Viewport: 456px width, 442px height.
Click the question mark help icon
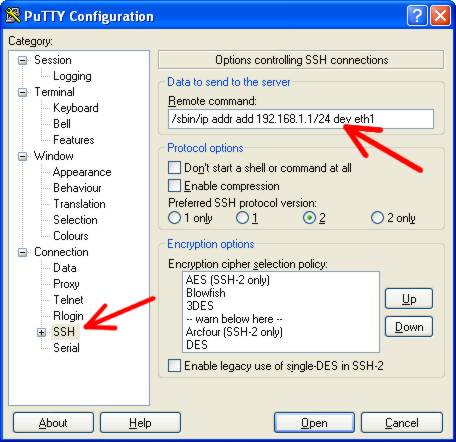[x=417, y=16]
